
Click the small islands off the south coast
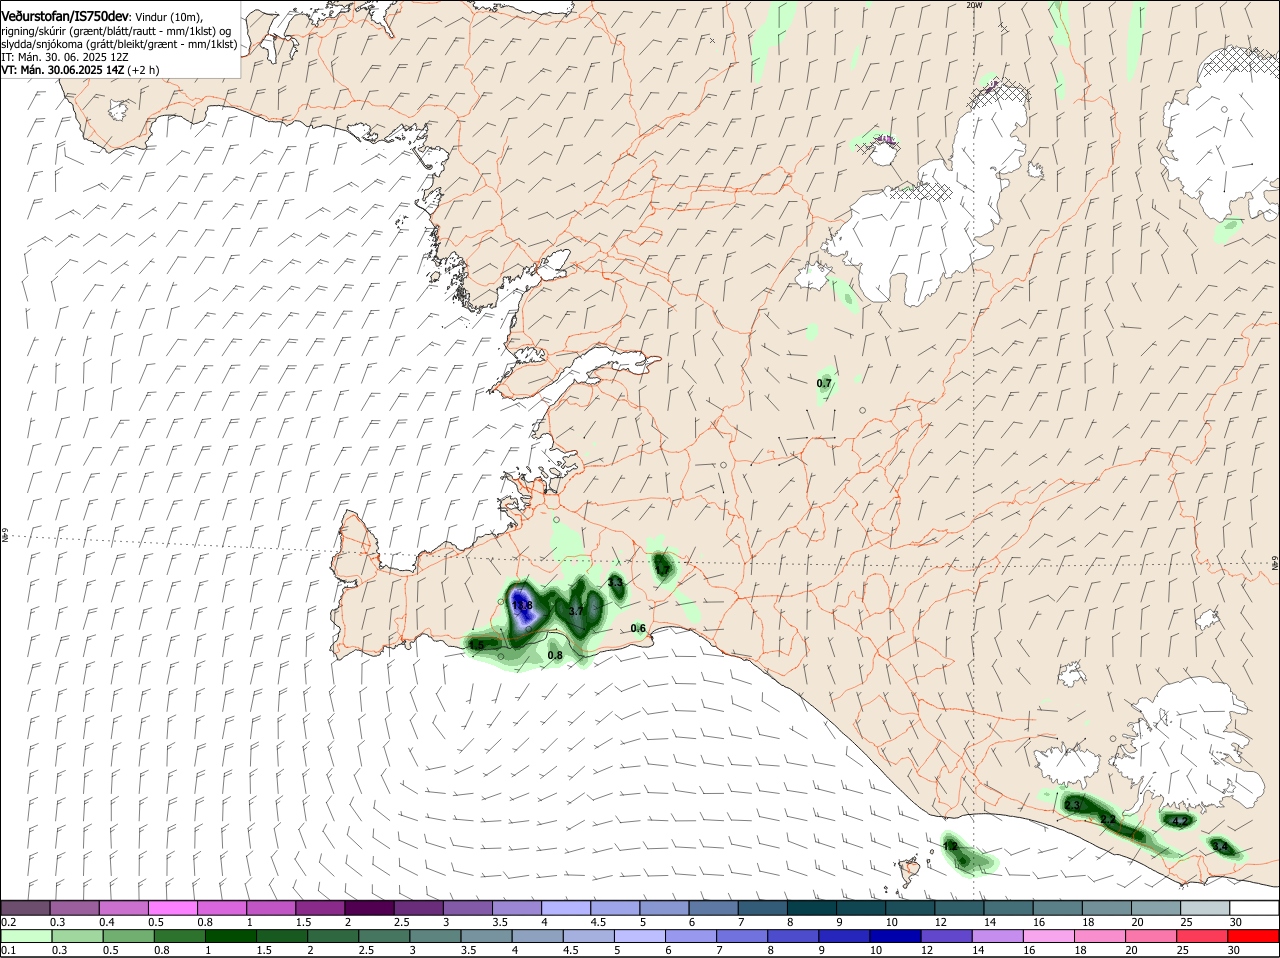coord(909,869)
